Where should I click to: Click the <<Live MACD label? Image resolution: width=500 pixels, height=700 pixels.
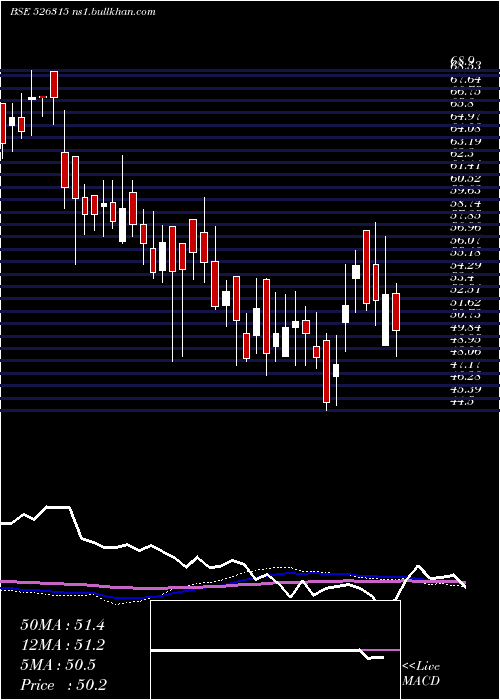point(421,674)
